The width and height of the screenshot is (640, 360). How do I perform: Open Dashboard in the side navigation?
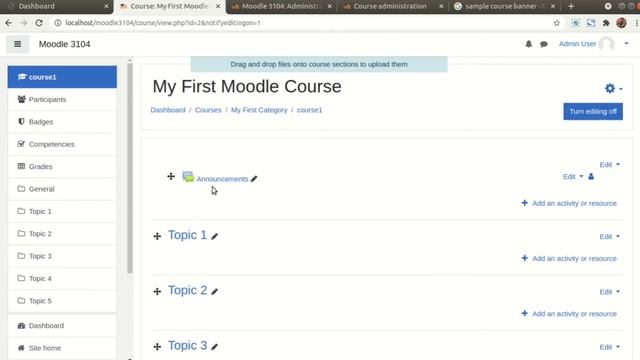click(62, 326)
